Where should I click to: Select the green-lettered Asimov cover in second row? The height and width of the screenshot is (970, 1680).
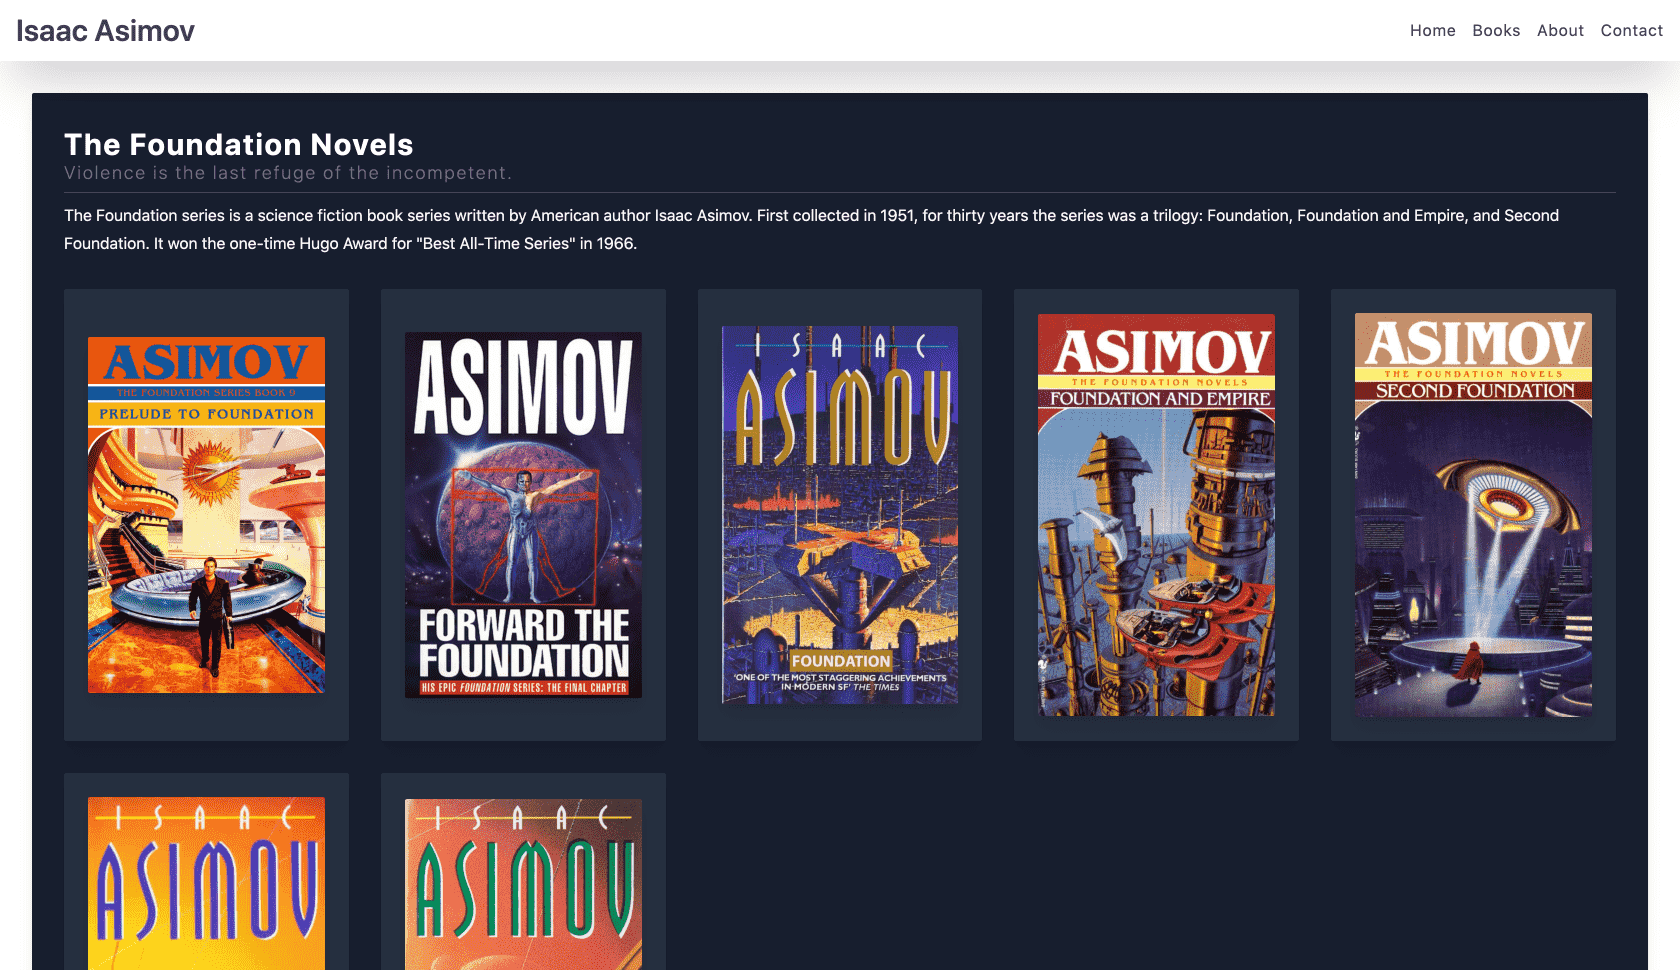pyautogui.click(x=523, y=884)
